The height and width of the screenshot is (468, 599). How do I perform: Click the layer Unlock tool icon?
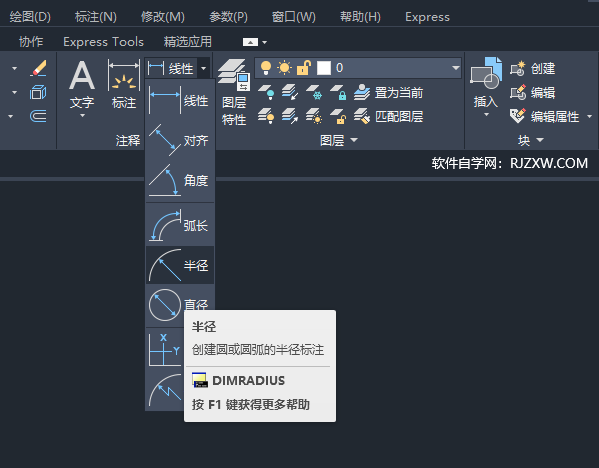tap(338, 116)
